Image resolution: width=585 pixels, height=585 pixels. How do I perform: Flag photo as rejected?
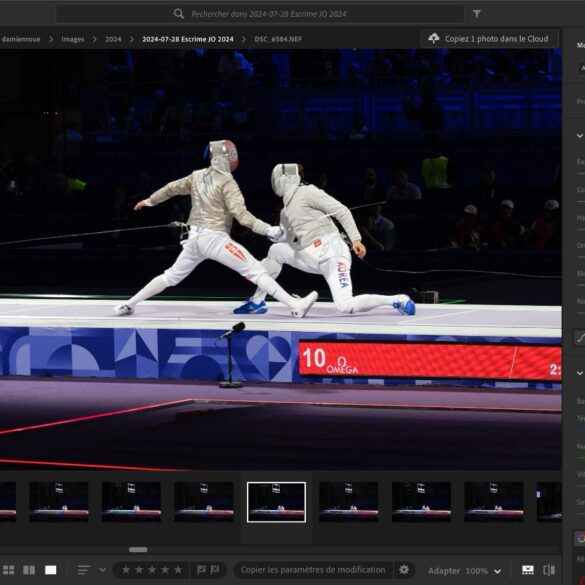[x=215, y=570]
